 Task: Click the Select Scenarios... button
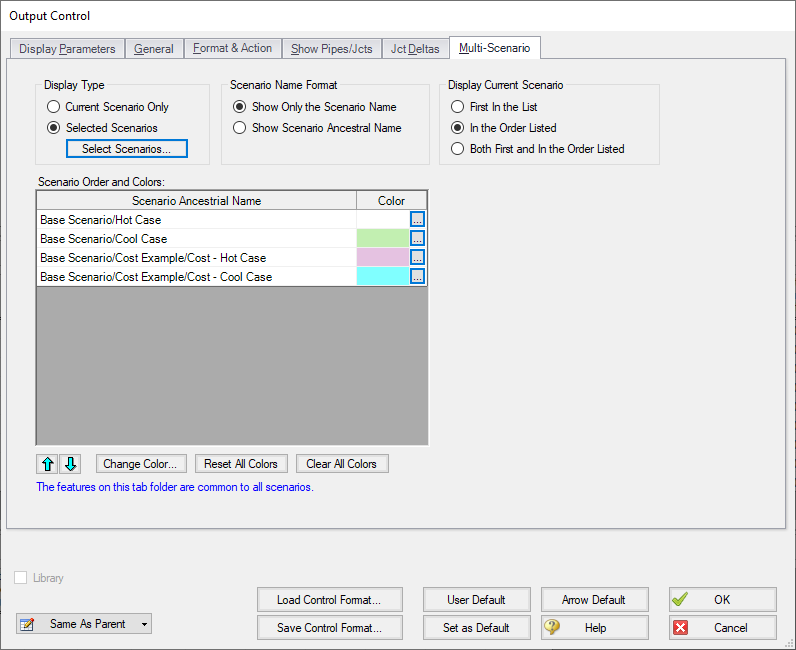coord(126,149)
